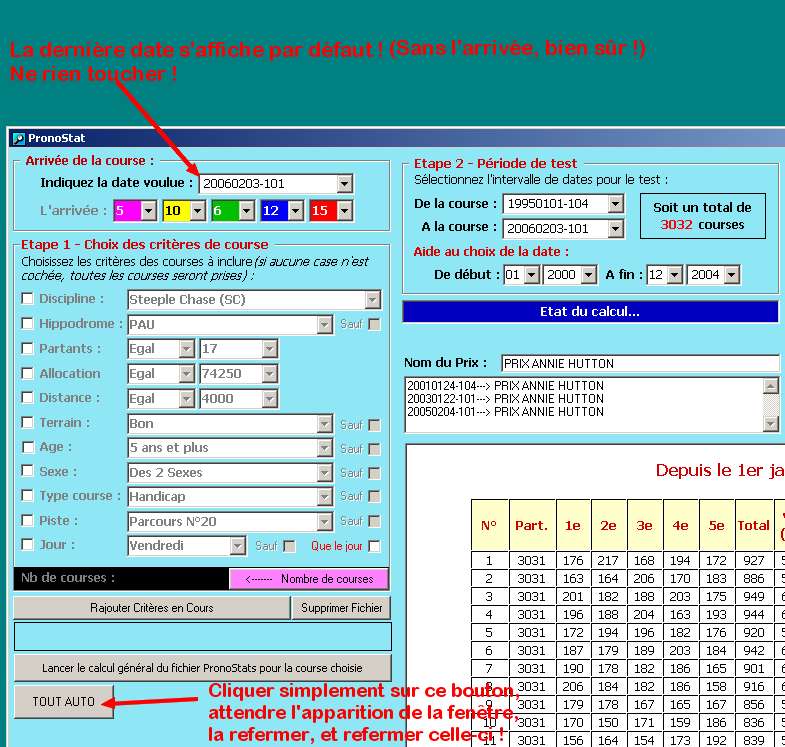The image size is (785, 747).
Task: Click the empty text box above Lancer button
Action: click(x=203, y=636)
